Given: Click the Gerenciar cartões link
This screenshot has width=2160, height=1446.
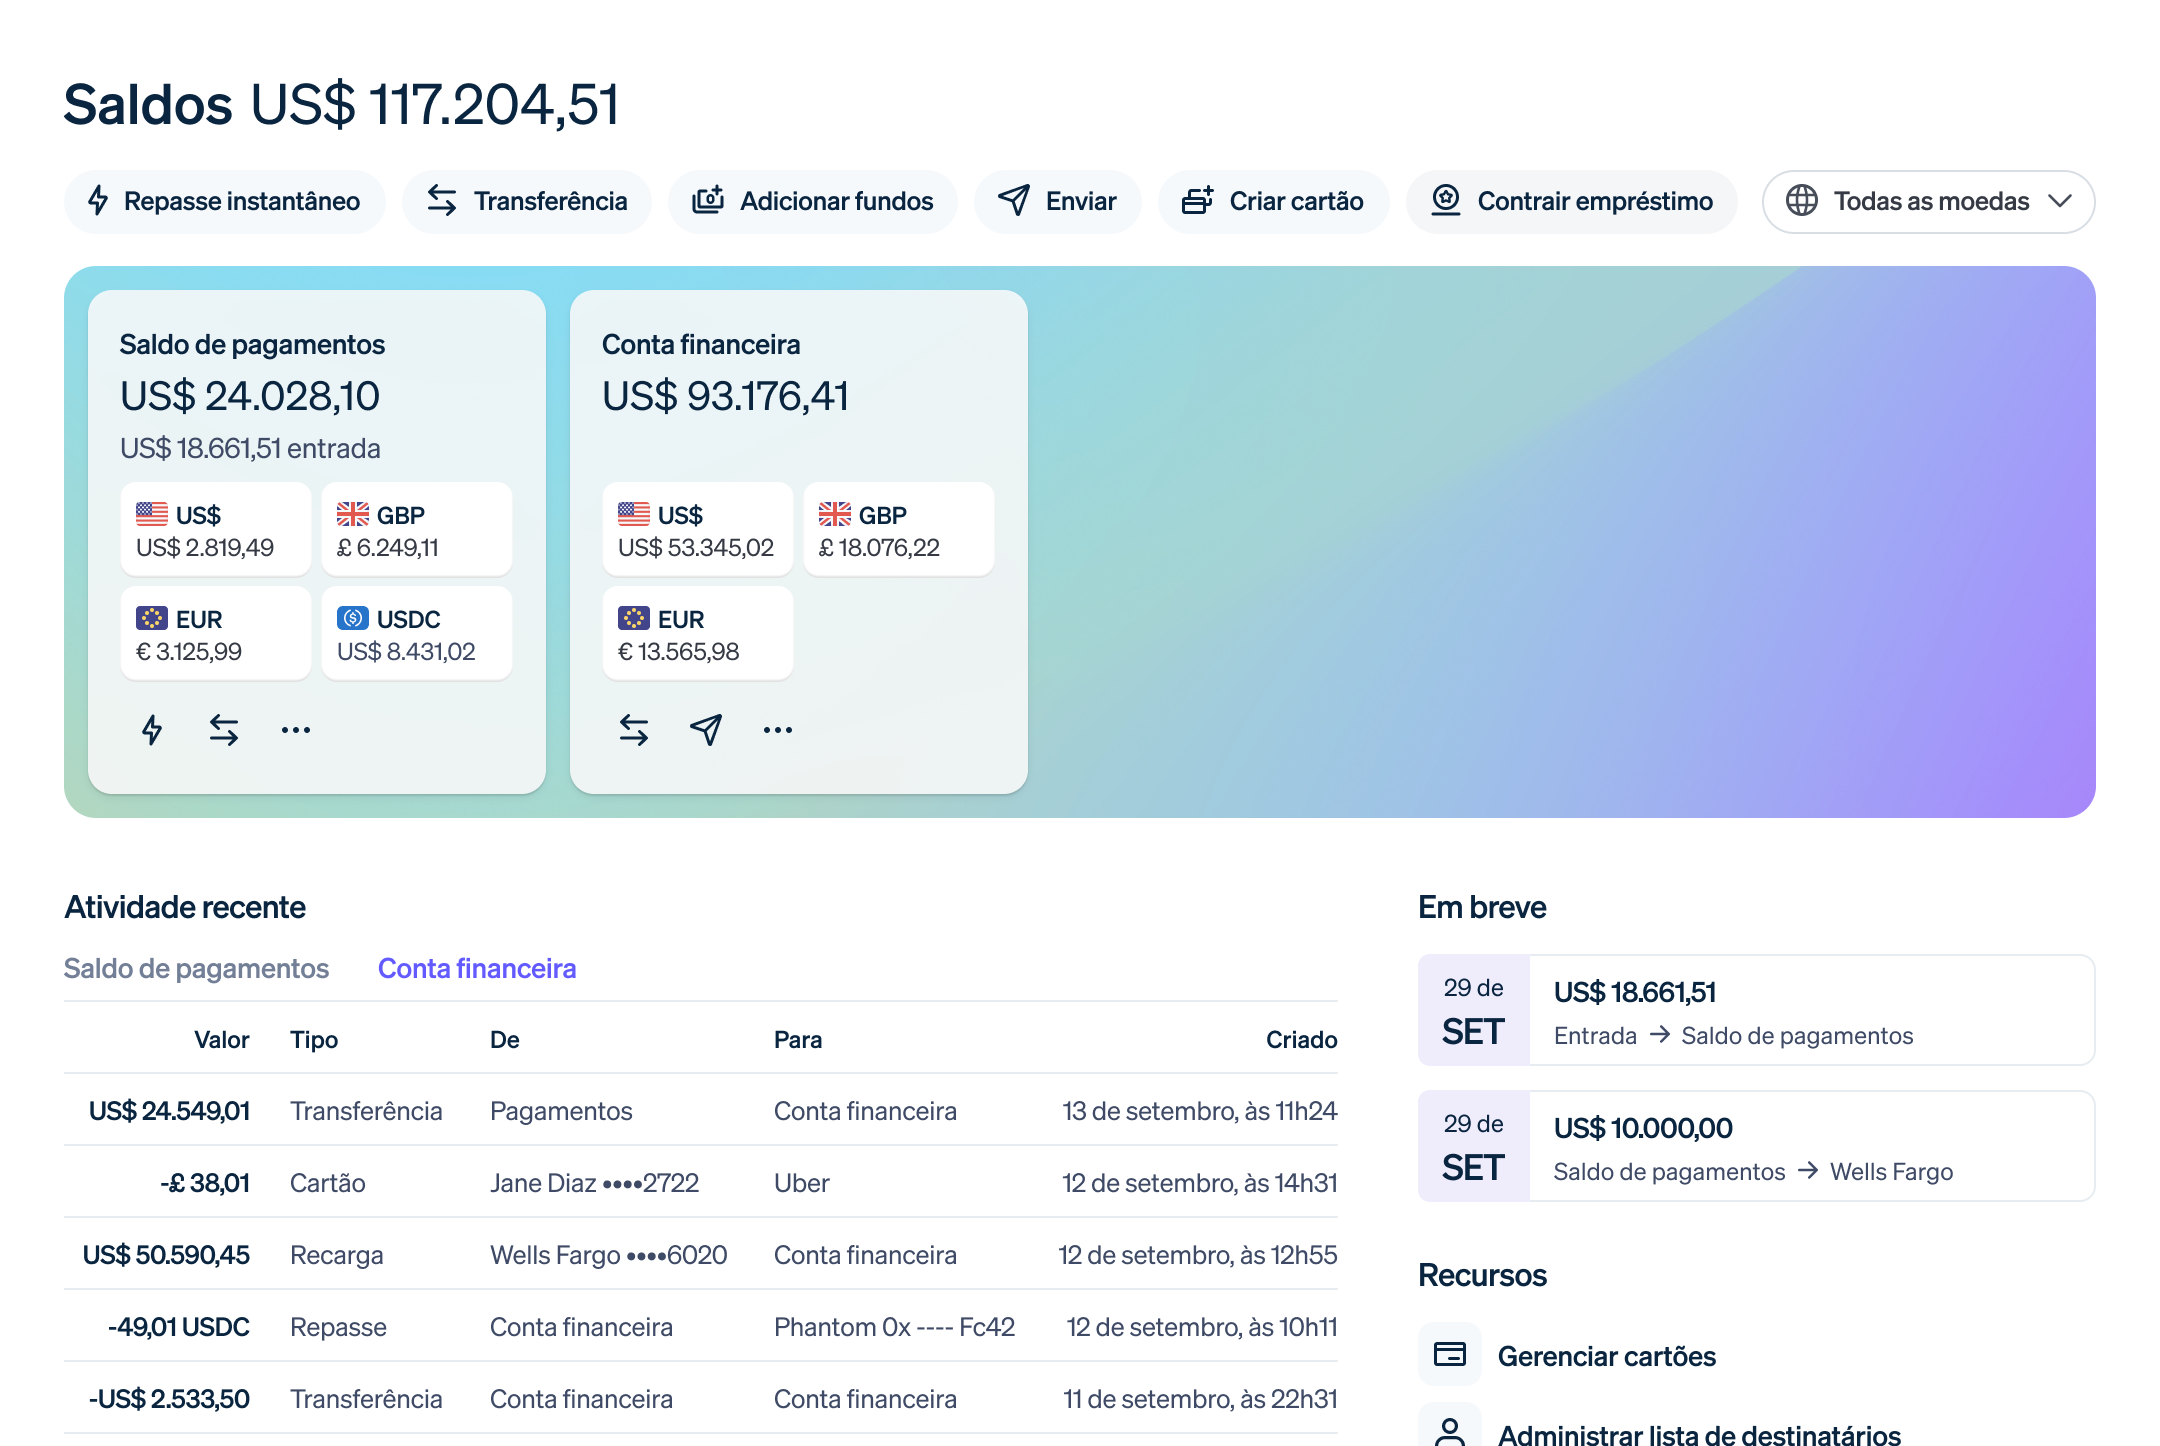Looking at the screenshot, I should click(x=1605, y=1356).
